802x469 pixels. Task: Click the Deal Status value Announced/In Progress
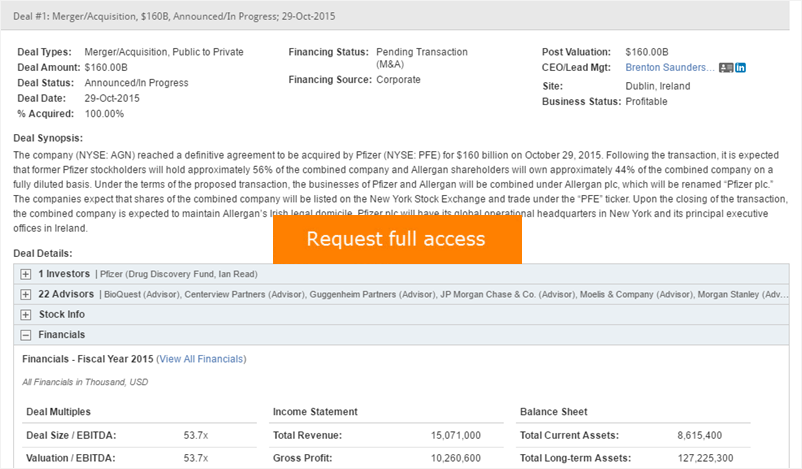tap(136, 83)
